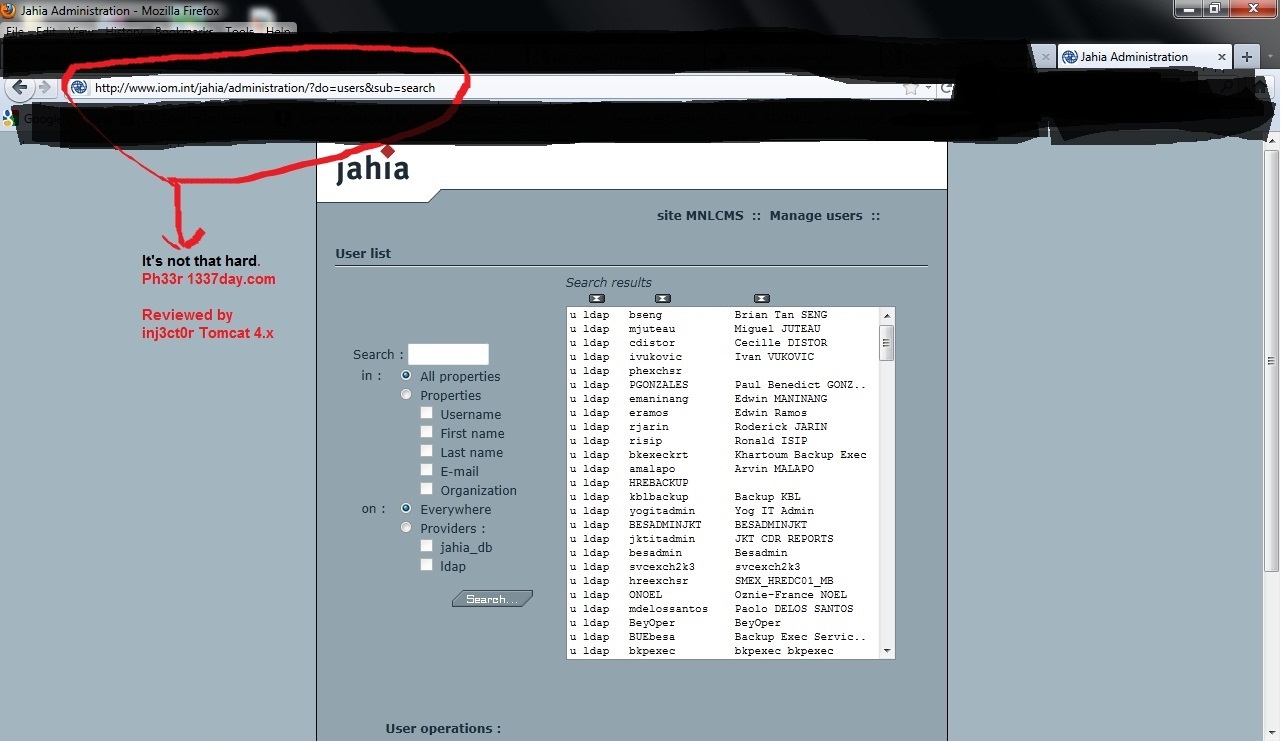Image resolution: width=1281 pixels, height=741 pixels.
Task: Focus the Search text field
Action: pyautogui.click(x=448, y=354)
